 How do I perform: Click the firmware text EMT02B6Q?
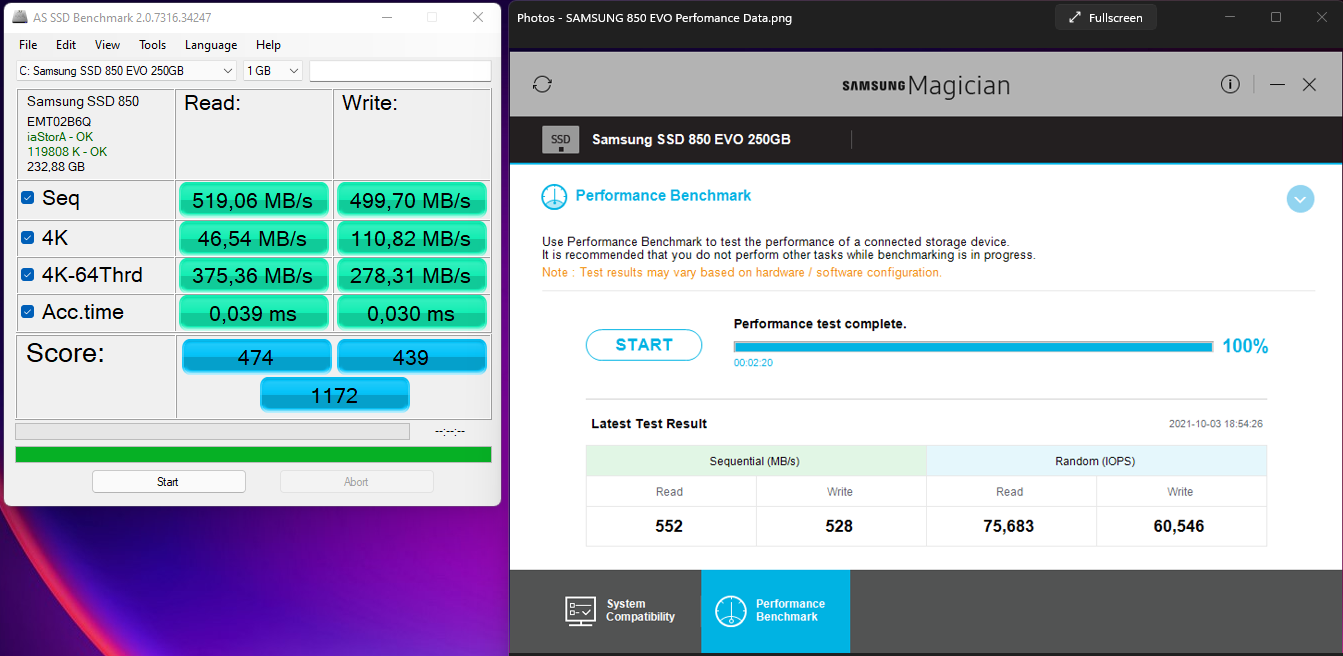coord(59,122)
